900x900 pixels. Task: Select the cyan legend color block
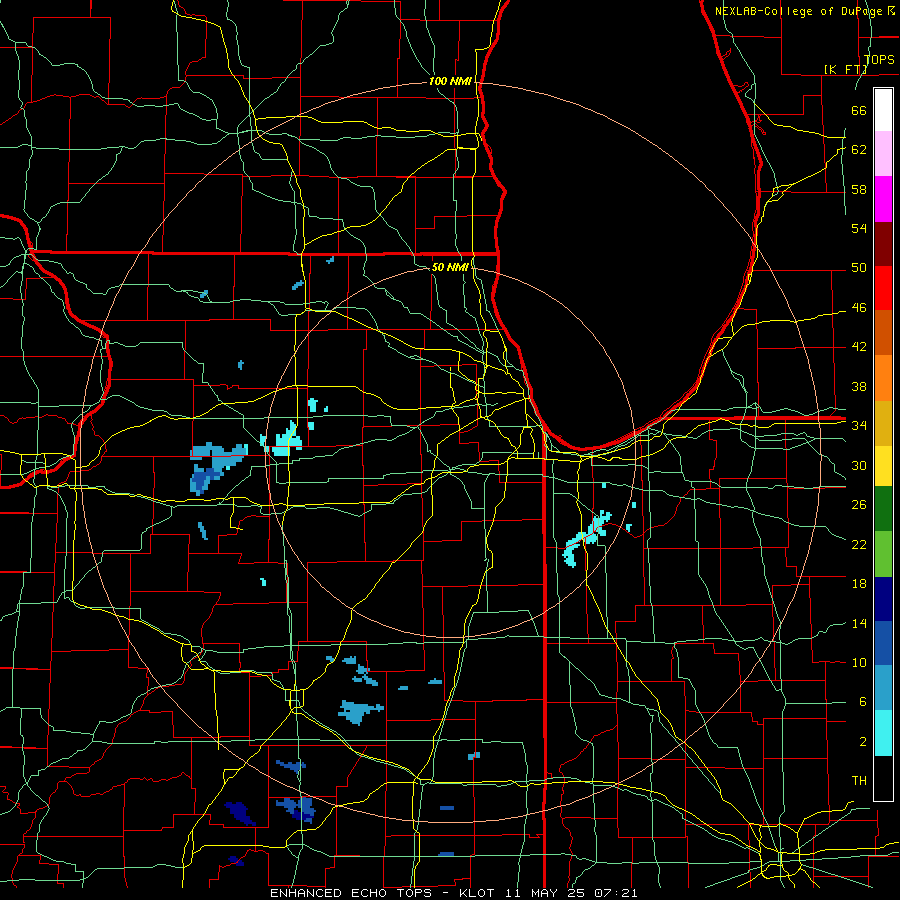point(883,733)
